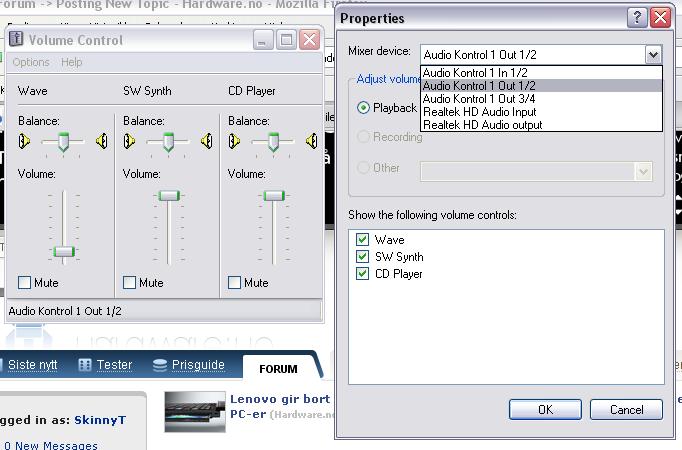The width and height of the screenshot is (682, 450).
Task: Choose Realtek HD Audio output option
Action: 542,125
